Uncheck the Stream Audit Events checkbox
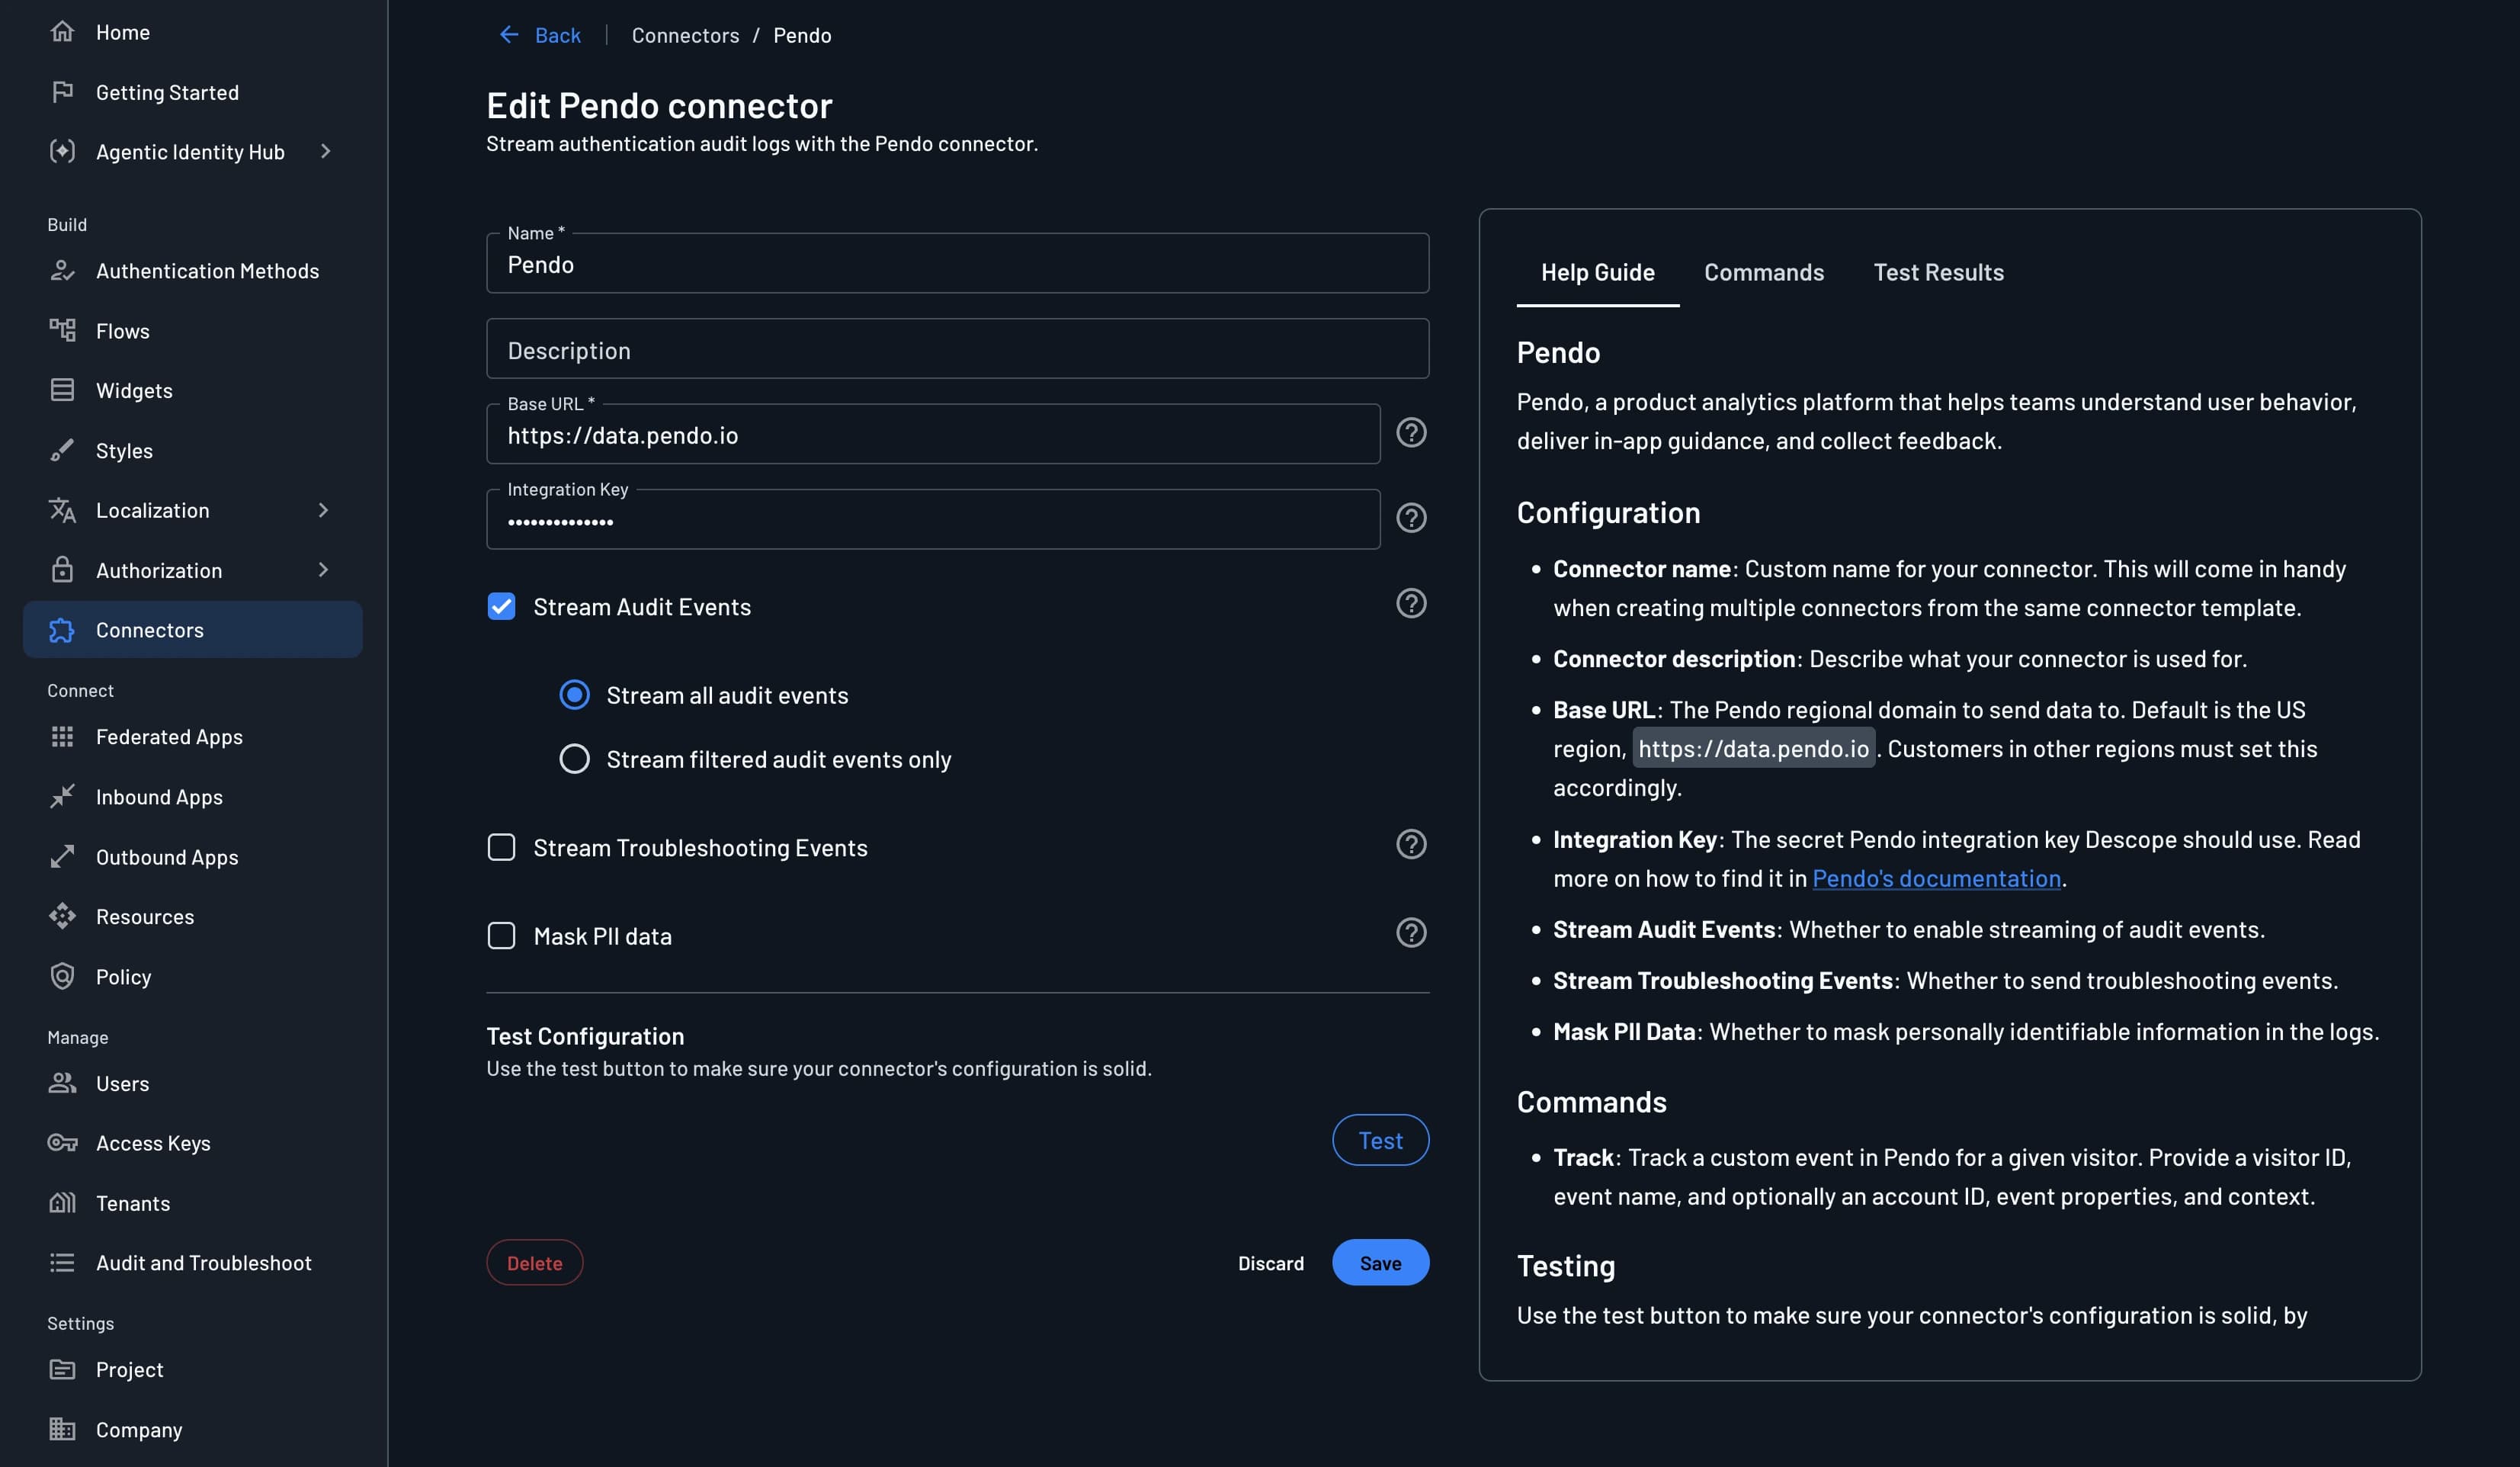The height and width of the screenshot is (1467, 2520). pos(501,606)
